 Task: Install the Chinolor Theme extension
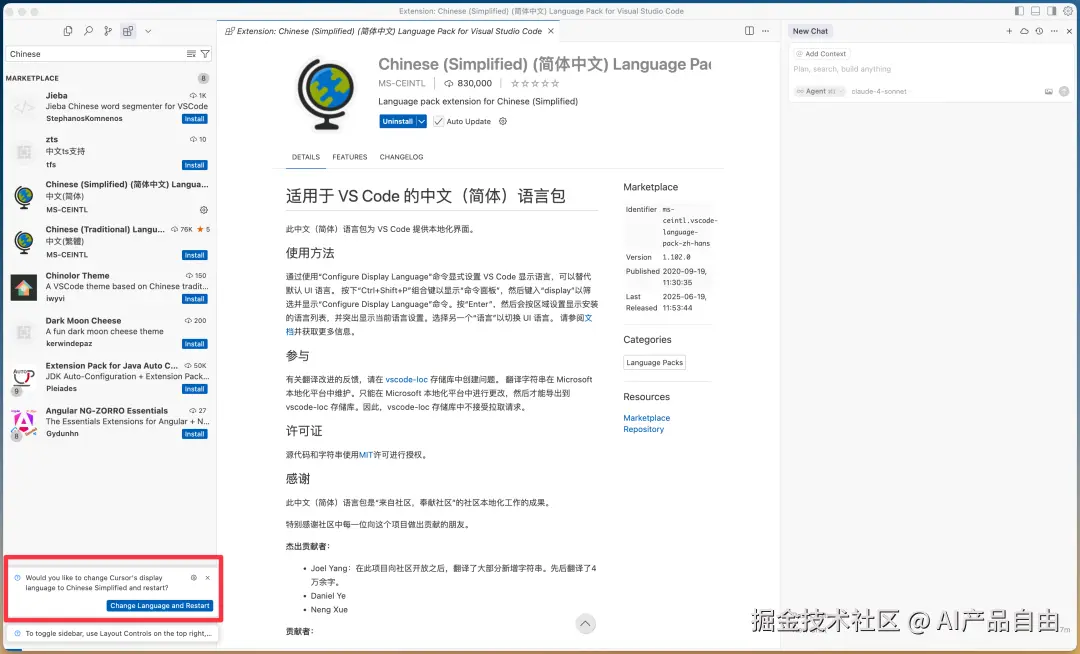[x=194, y=299]
